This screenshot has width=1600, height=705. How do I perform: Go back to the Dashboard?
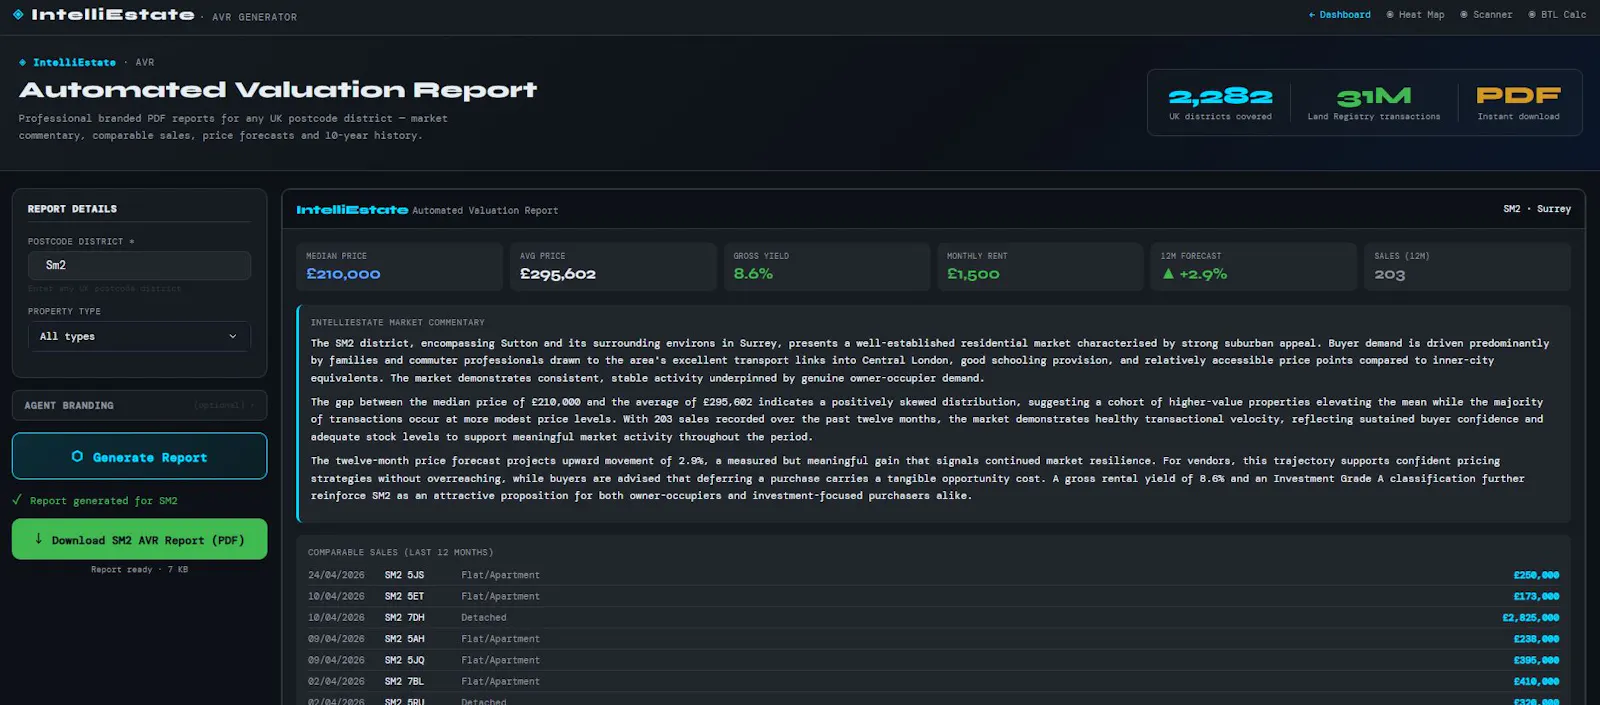pos(1340,15)
